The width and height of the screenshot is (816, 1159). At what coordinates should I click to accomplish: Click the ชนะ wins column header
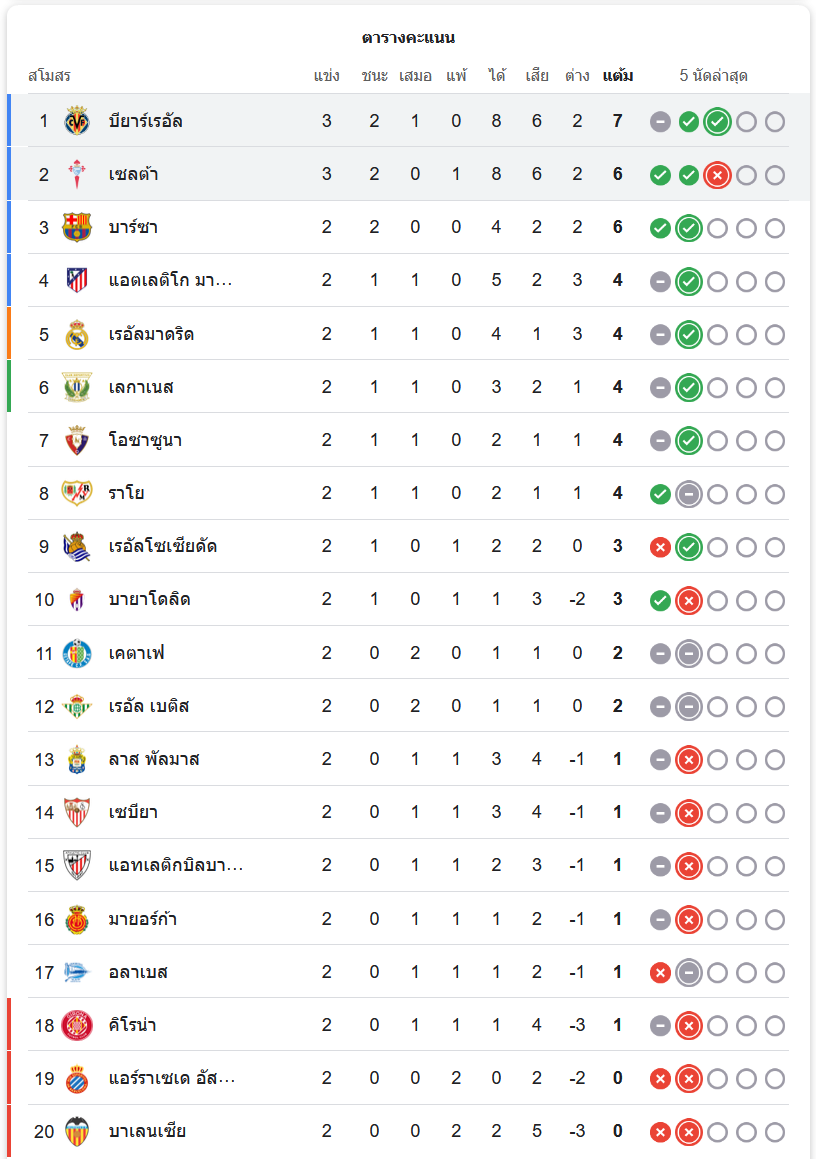[374, 76]
